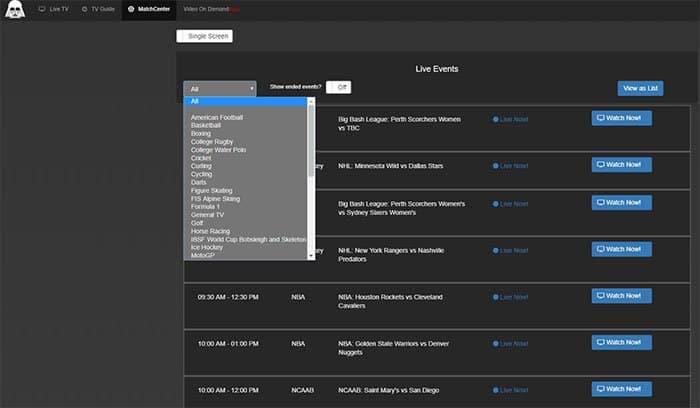Watch Now for Perth Scorchers vs Sydney Sixers
Screen dimensions: 700x408
click(621, 203)
